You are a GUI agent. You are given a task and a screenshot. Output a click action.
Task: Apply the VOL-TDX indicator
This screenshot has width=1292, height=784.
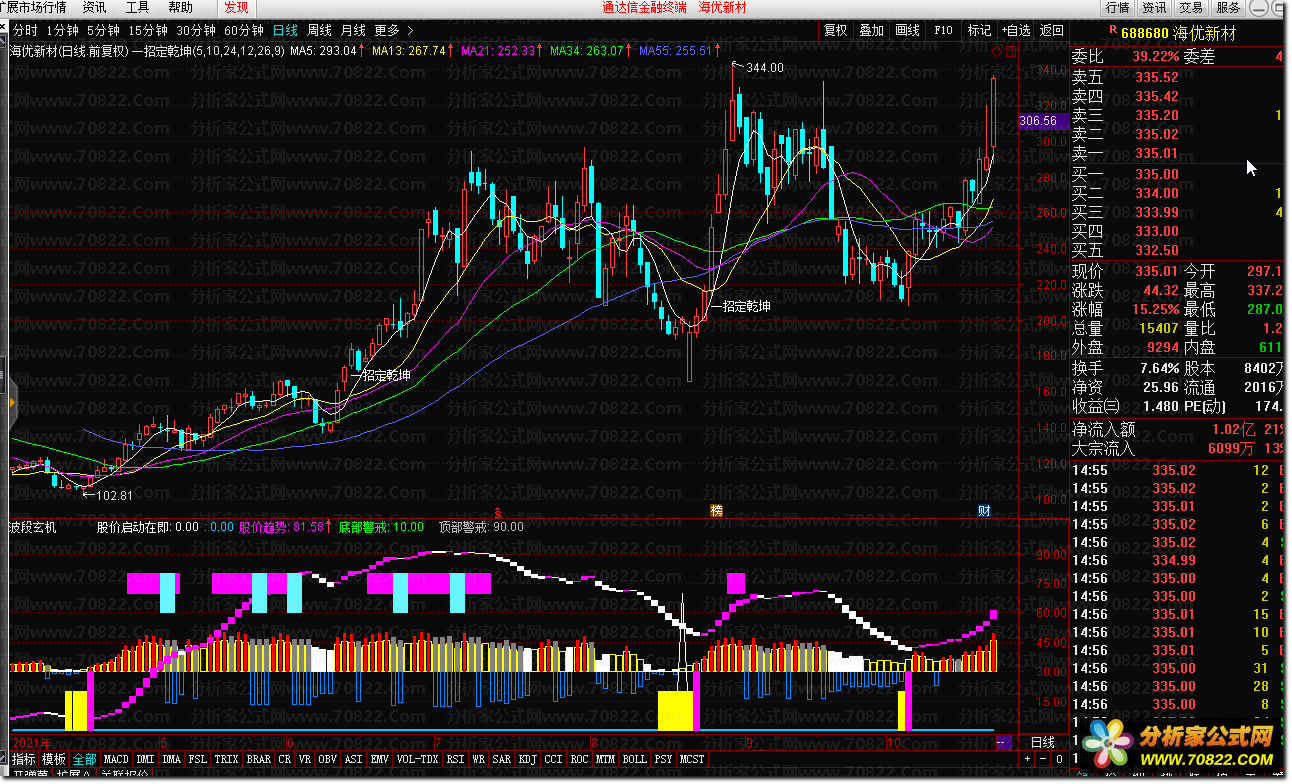point(417,759)
